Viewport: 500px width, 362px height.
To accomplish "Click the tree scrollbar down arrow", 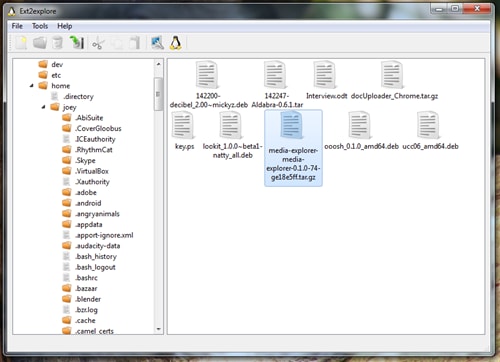I will (x=158, y=329).
